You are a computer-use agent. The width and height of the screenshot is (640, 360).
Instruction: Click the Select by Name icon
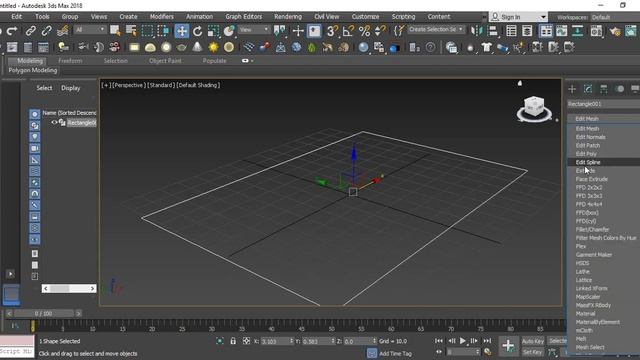(x=131, y=31)
